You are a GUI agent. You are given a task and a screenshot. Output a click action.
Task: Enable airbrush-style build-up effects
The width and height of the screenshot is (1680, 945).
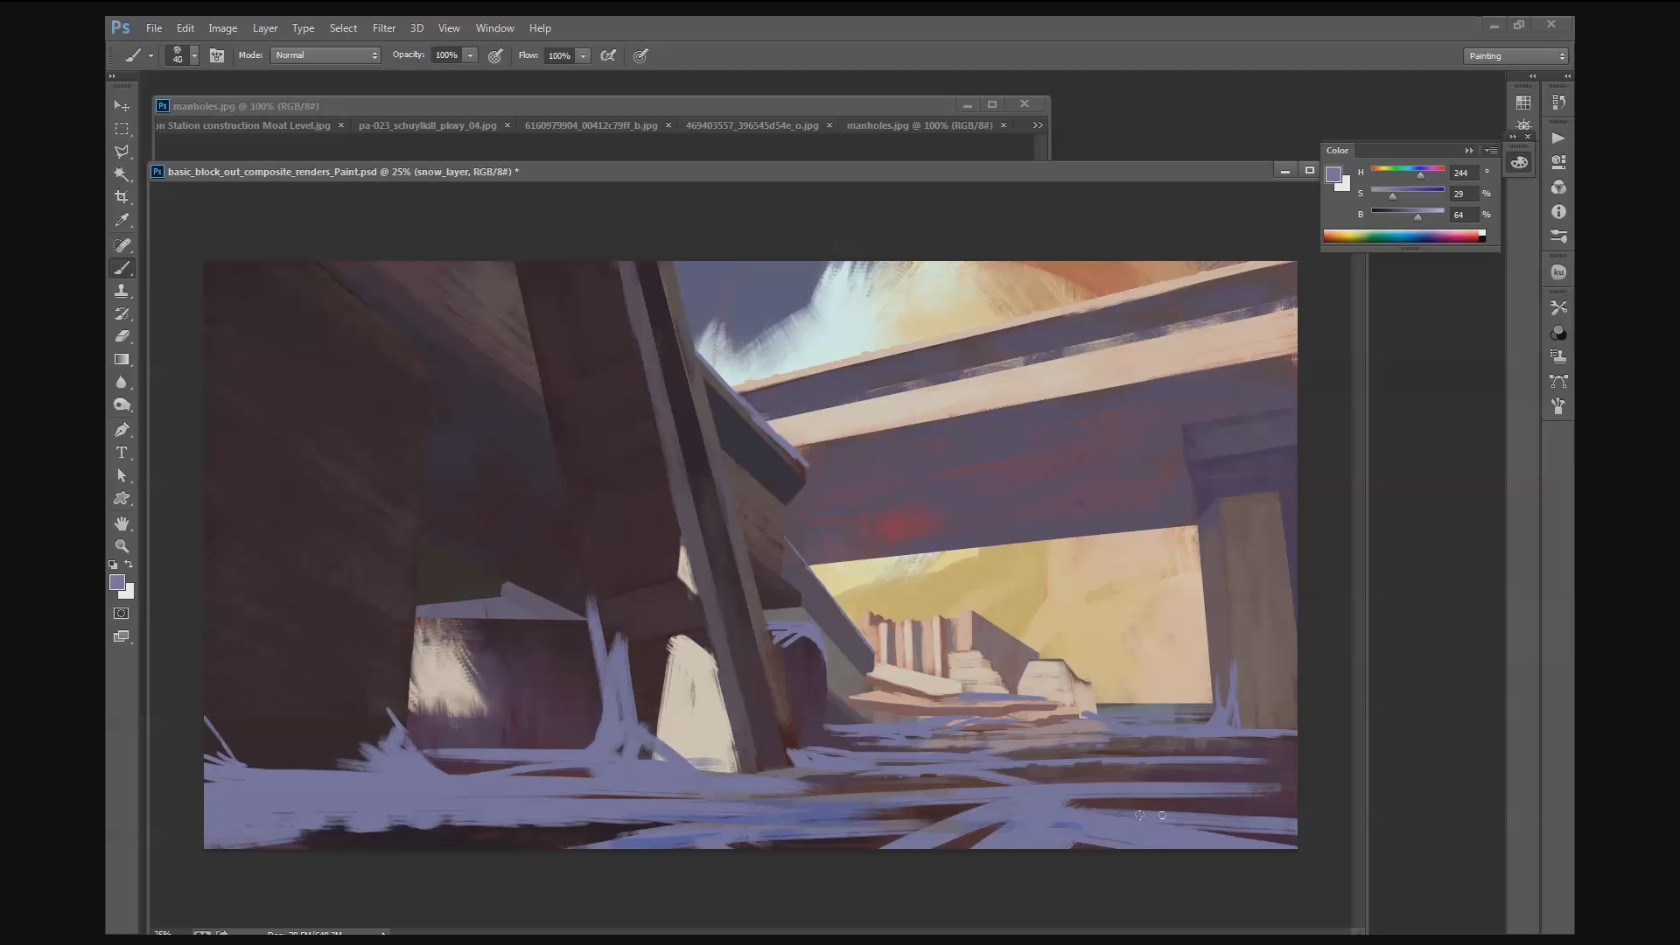608,56
